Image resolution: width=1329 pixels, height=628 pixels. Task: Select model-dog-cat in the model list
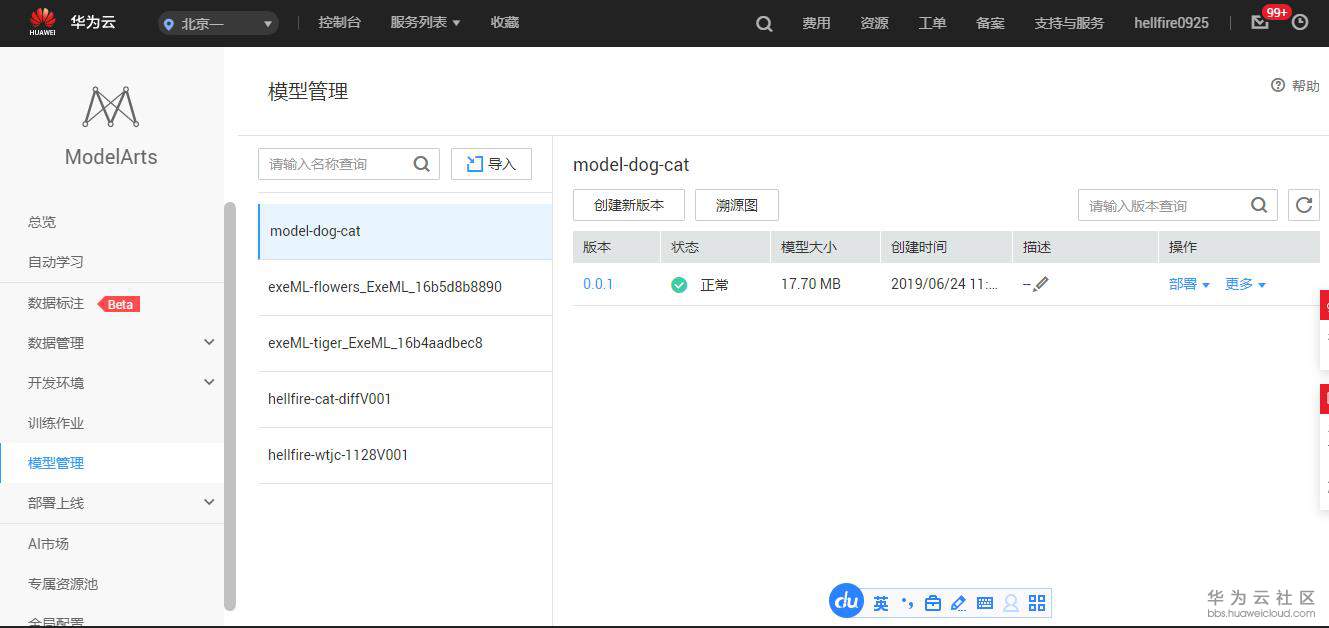pos(405,231)
